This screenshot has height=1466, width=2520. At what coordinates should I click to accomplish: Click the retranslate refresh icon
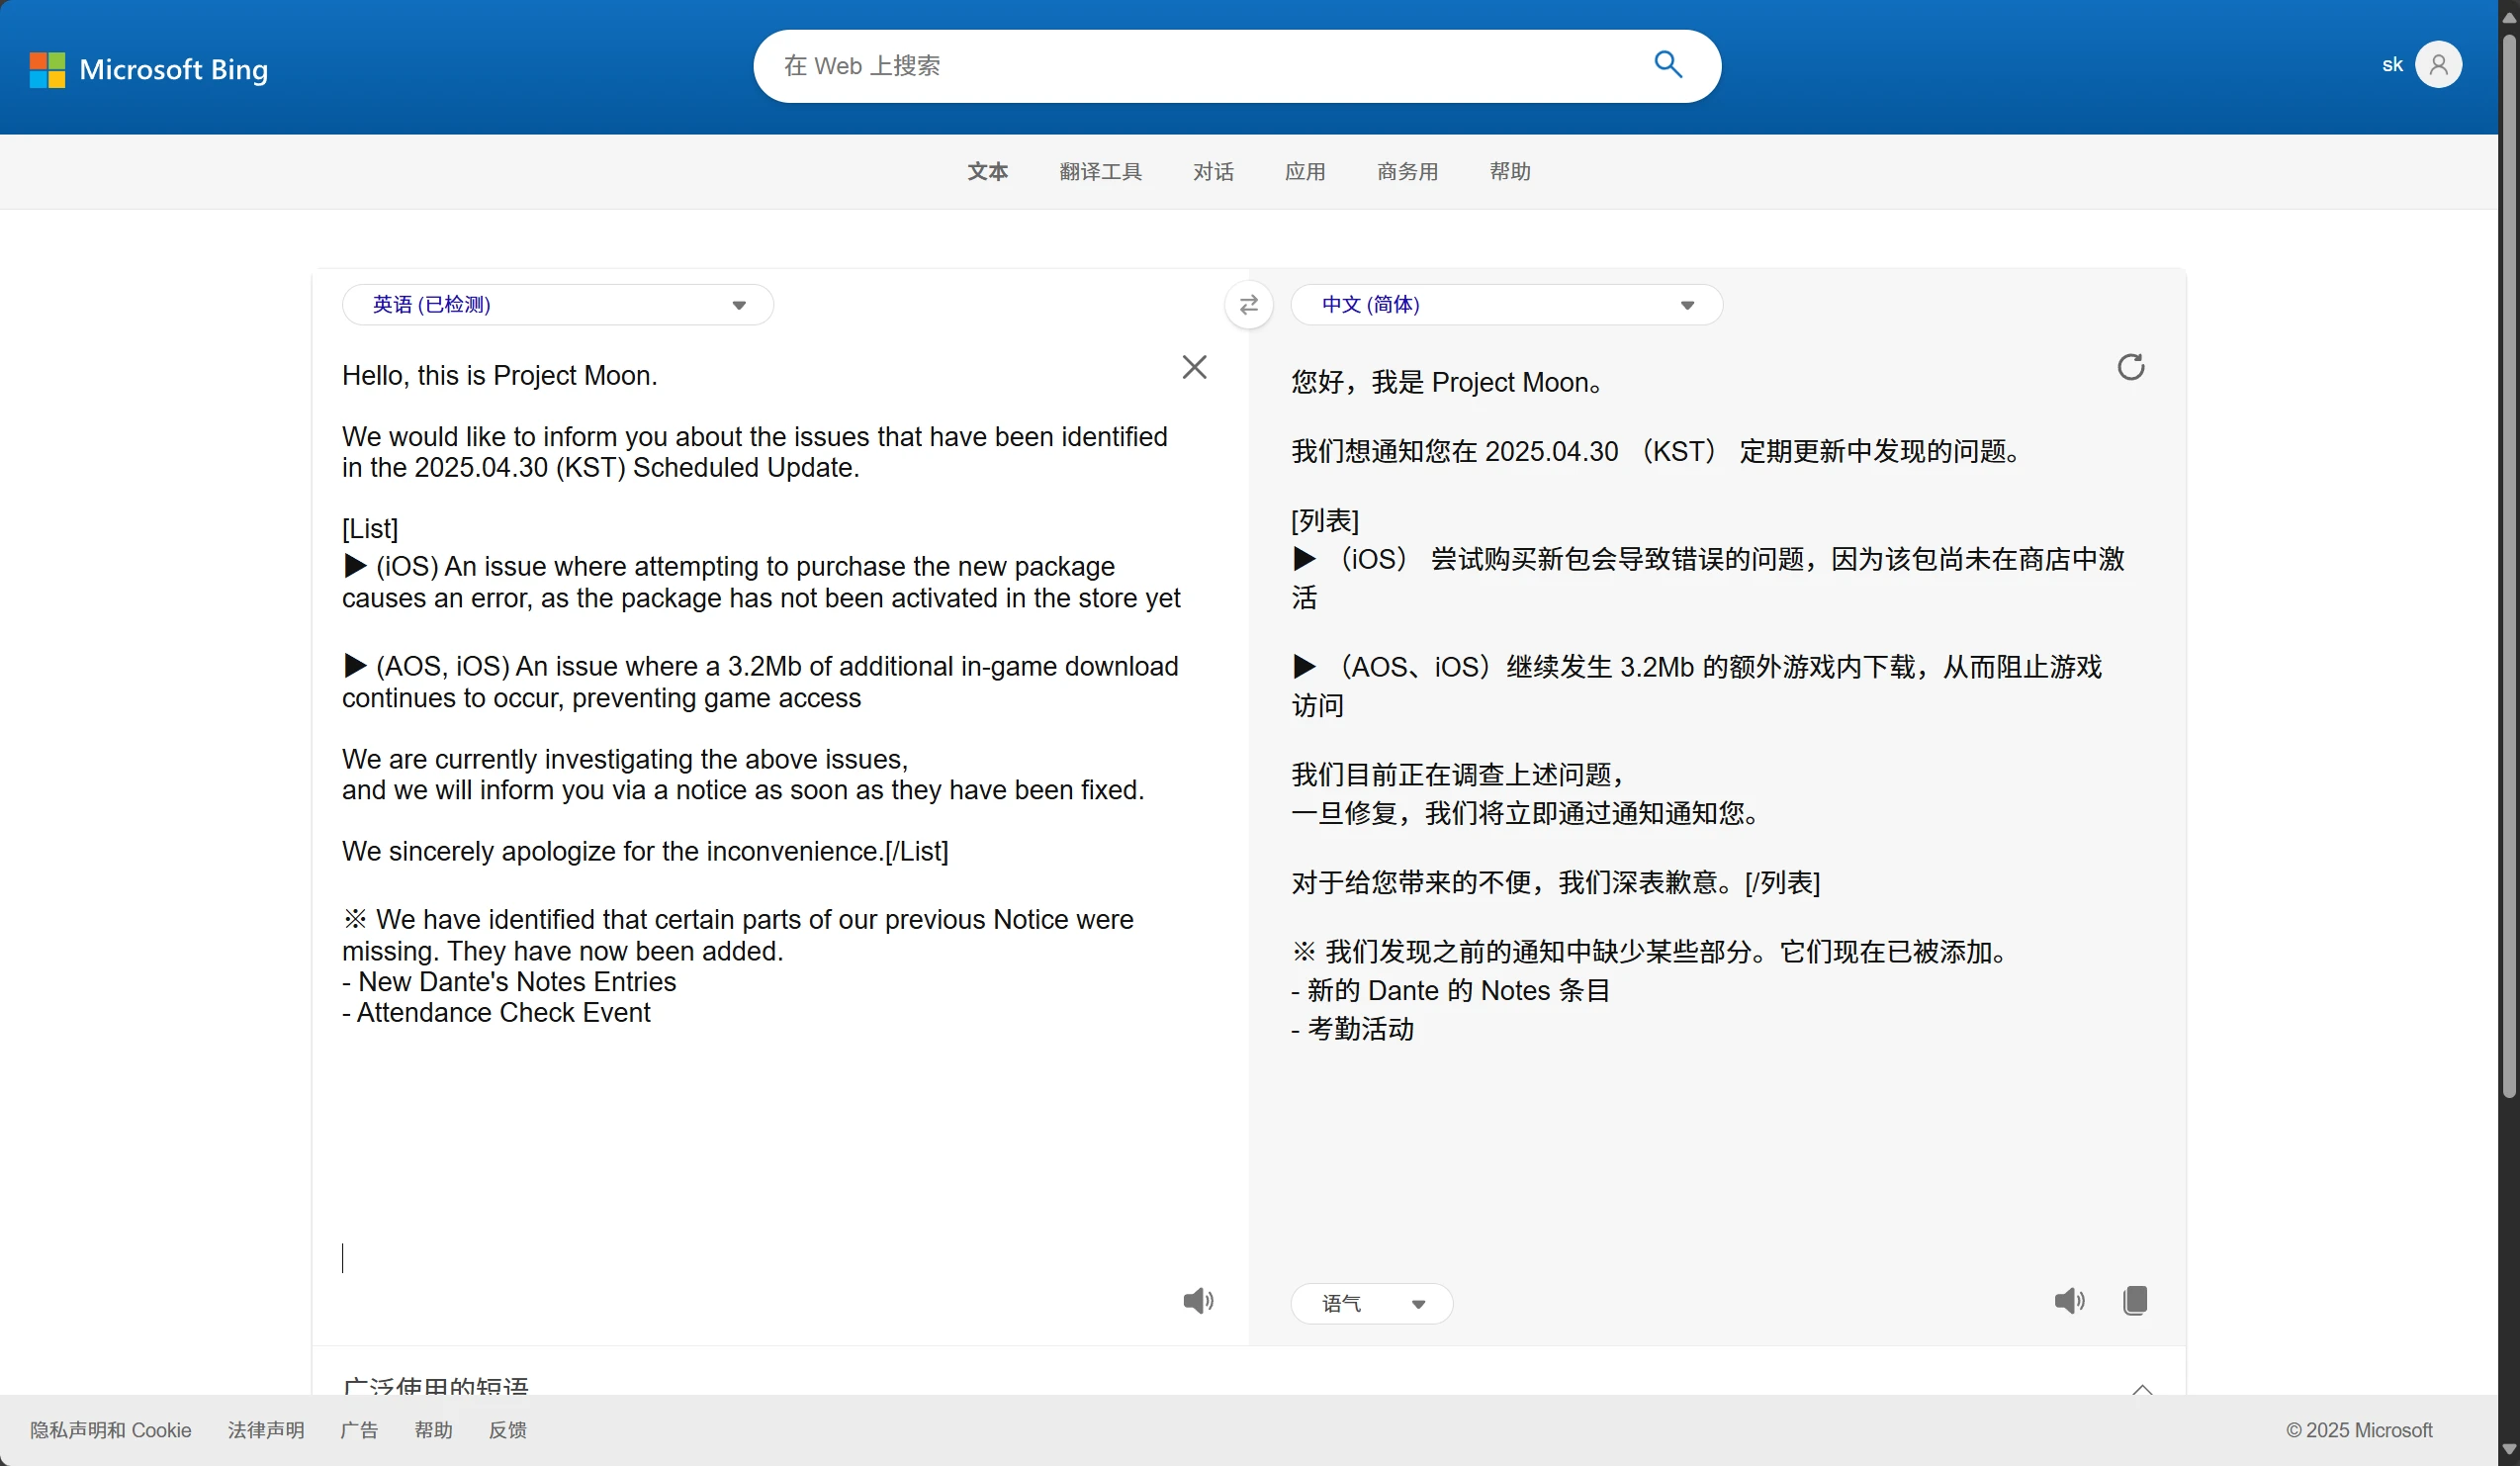click(2130, 367)
